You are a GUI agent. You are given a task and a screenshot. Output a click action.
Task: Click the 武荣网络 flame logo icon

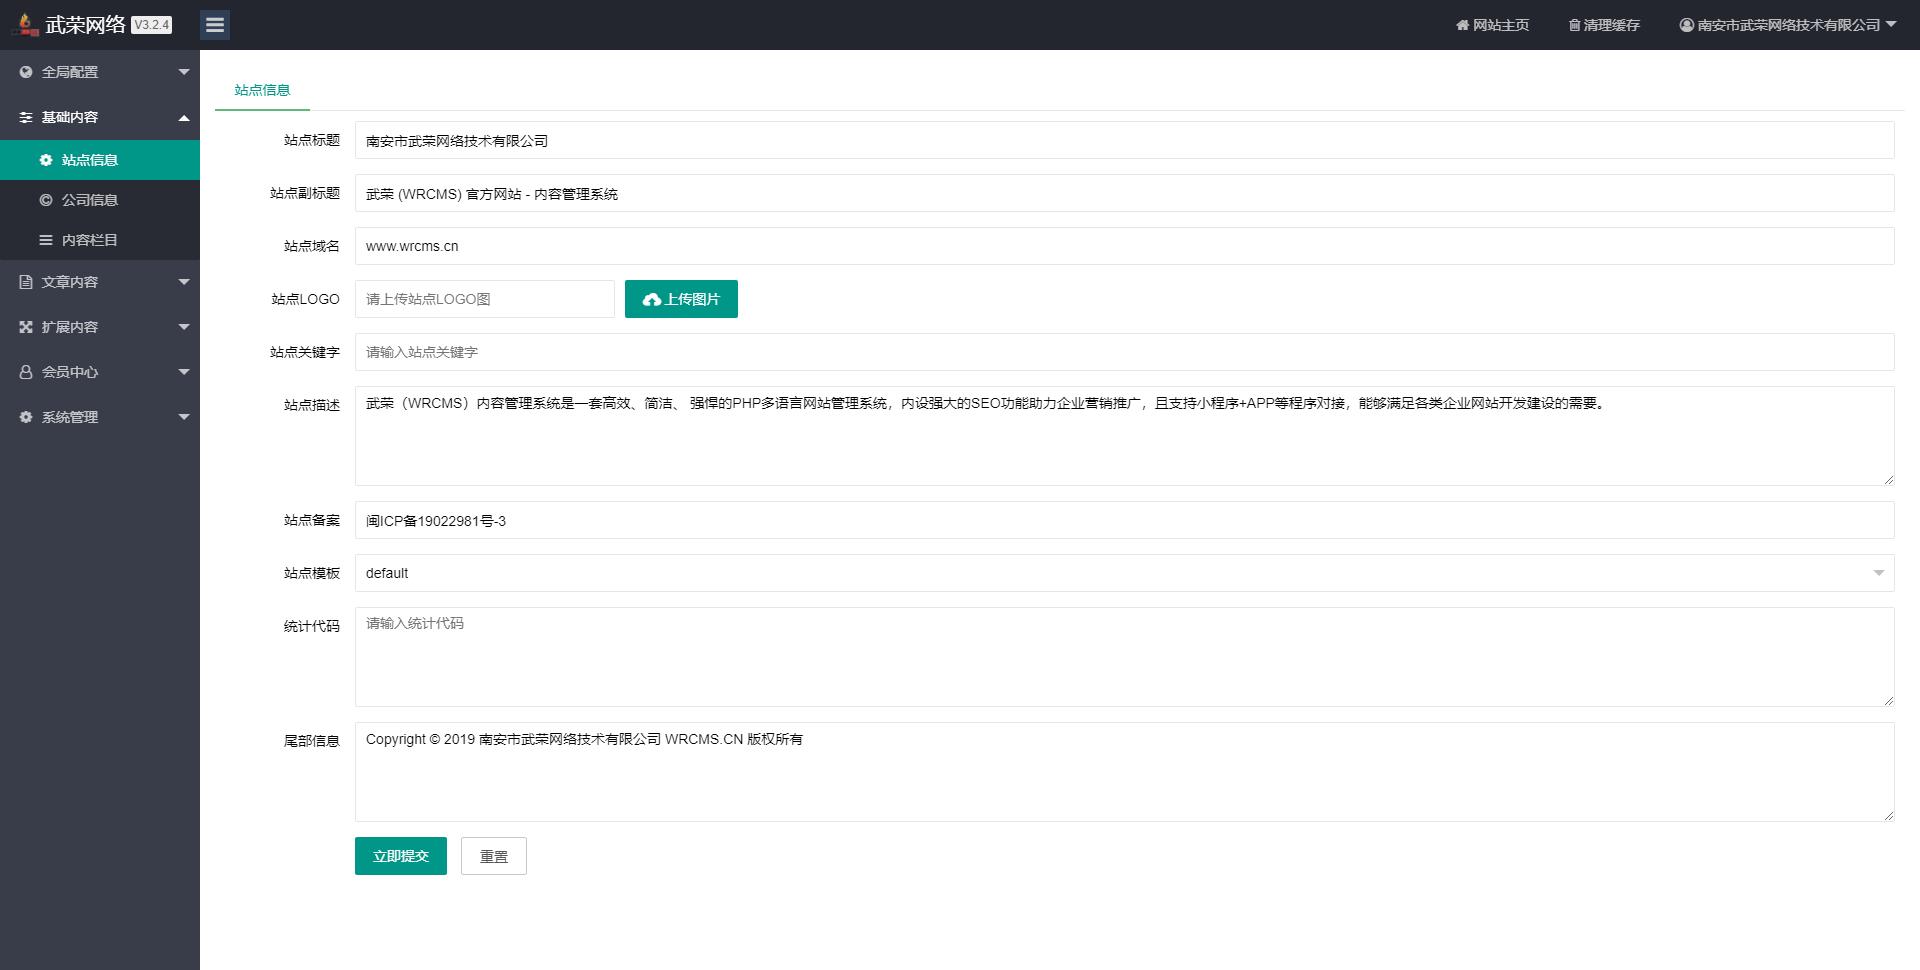(25, 24)
